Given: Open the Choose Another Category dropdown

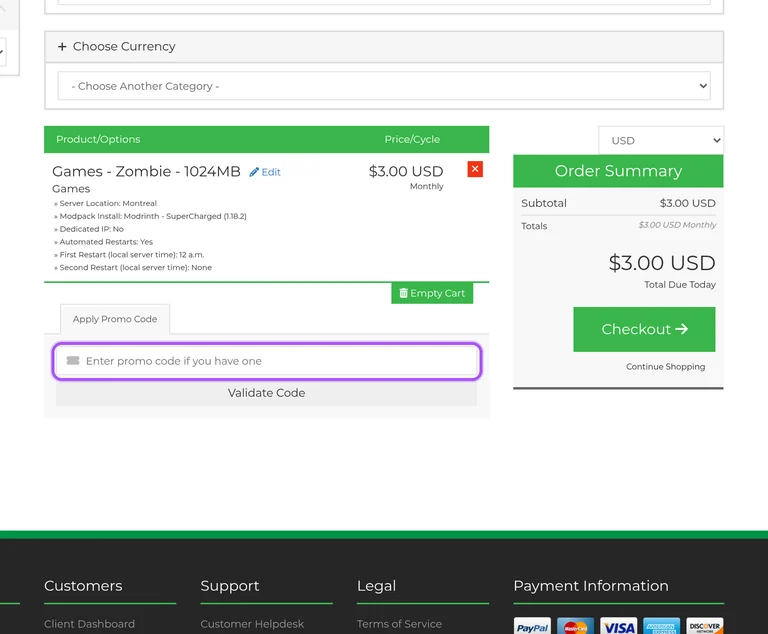Looking at the screenshot, I should [x=384, y=86].
